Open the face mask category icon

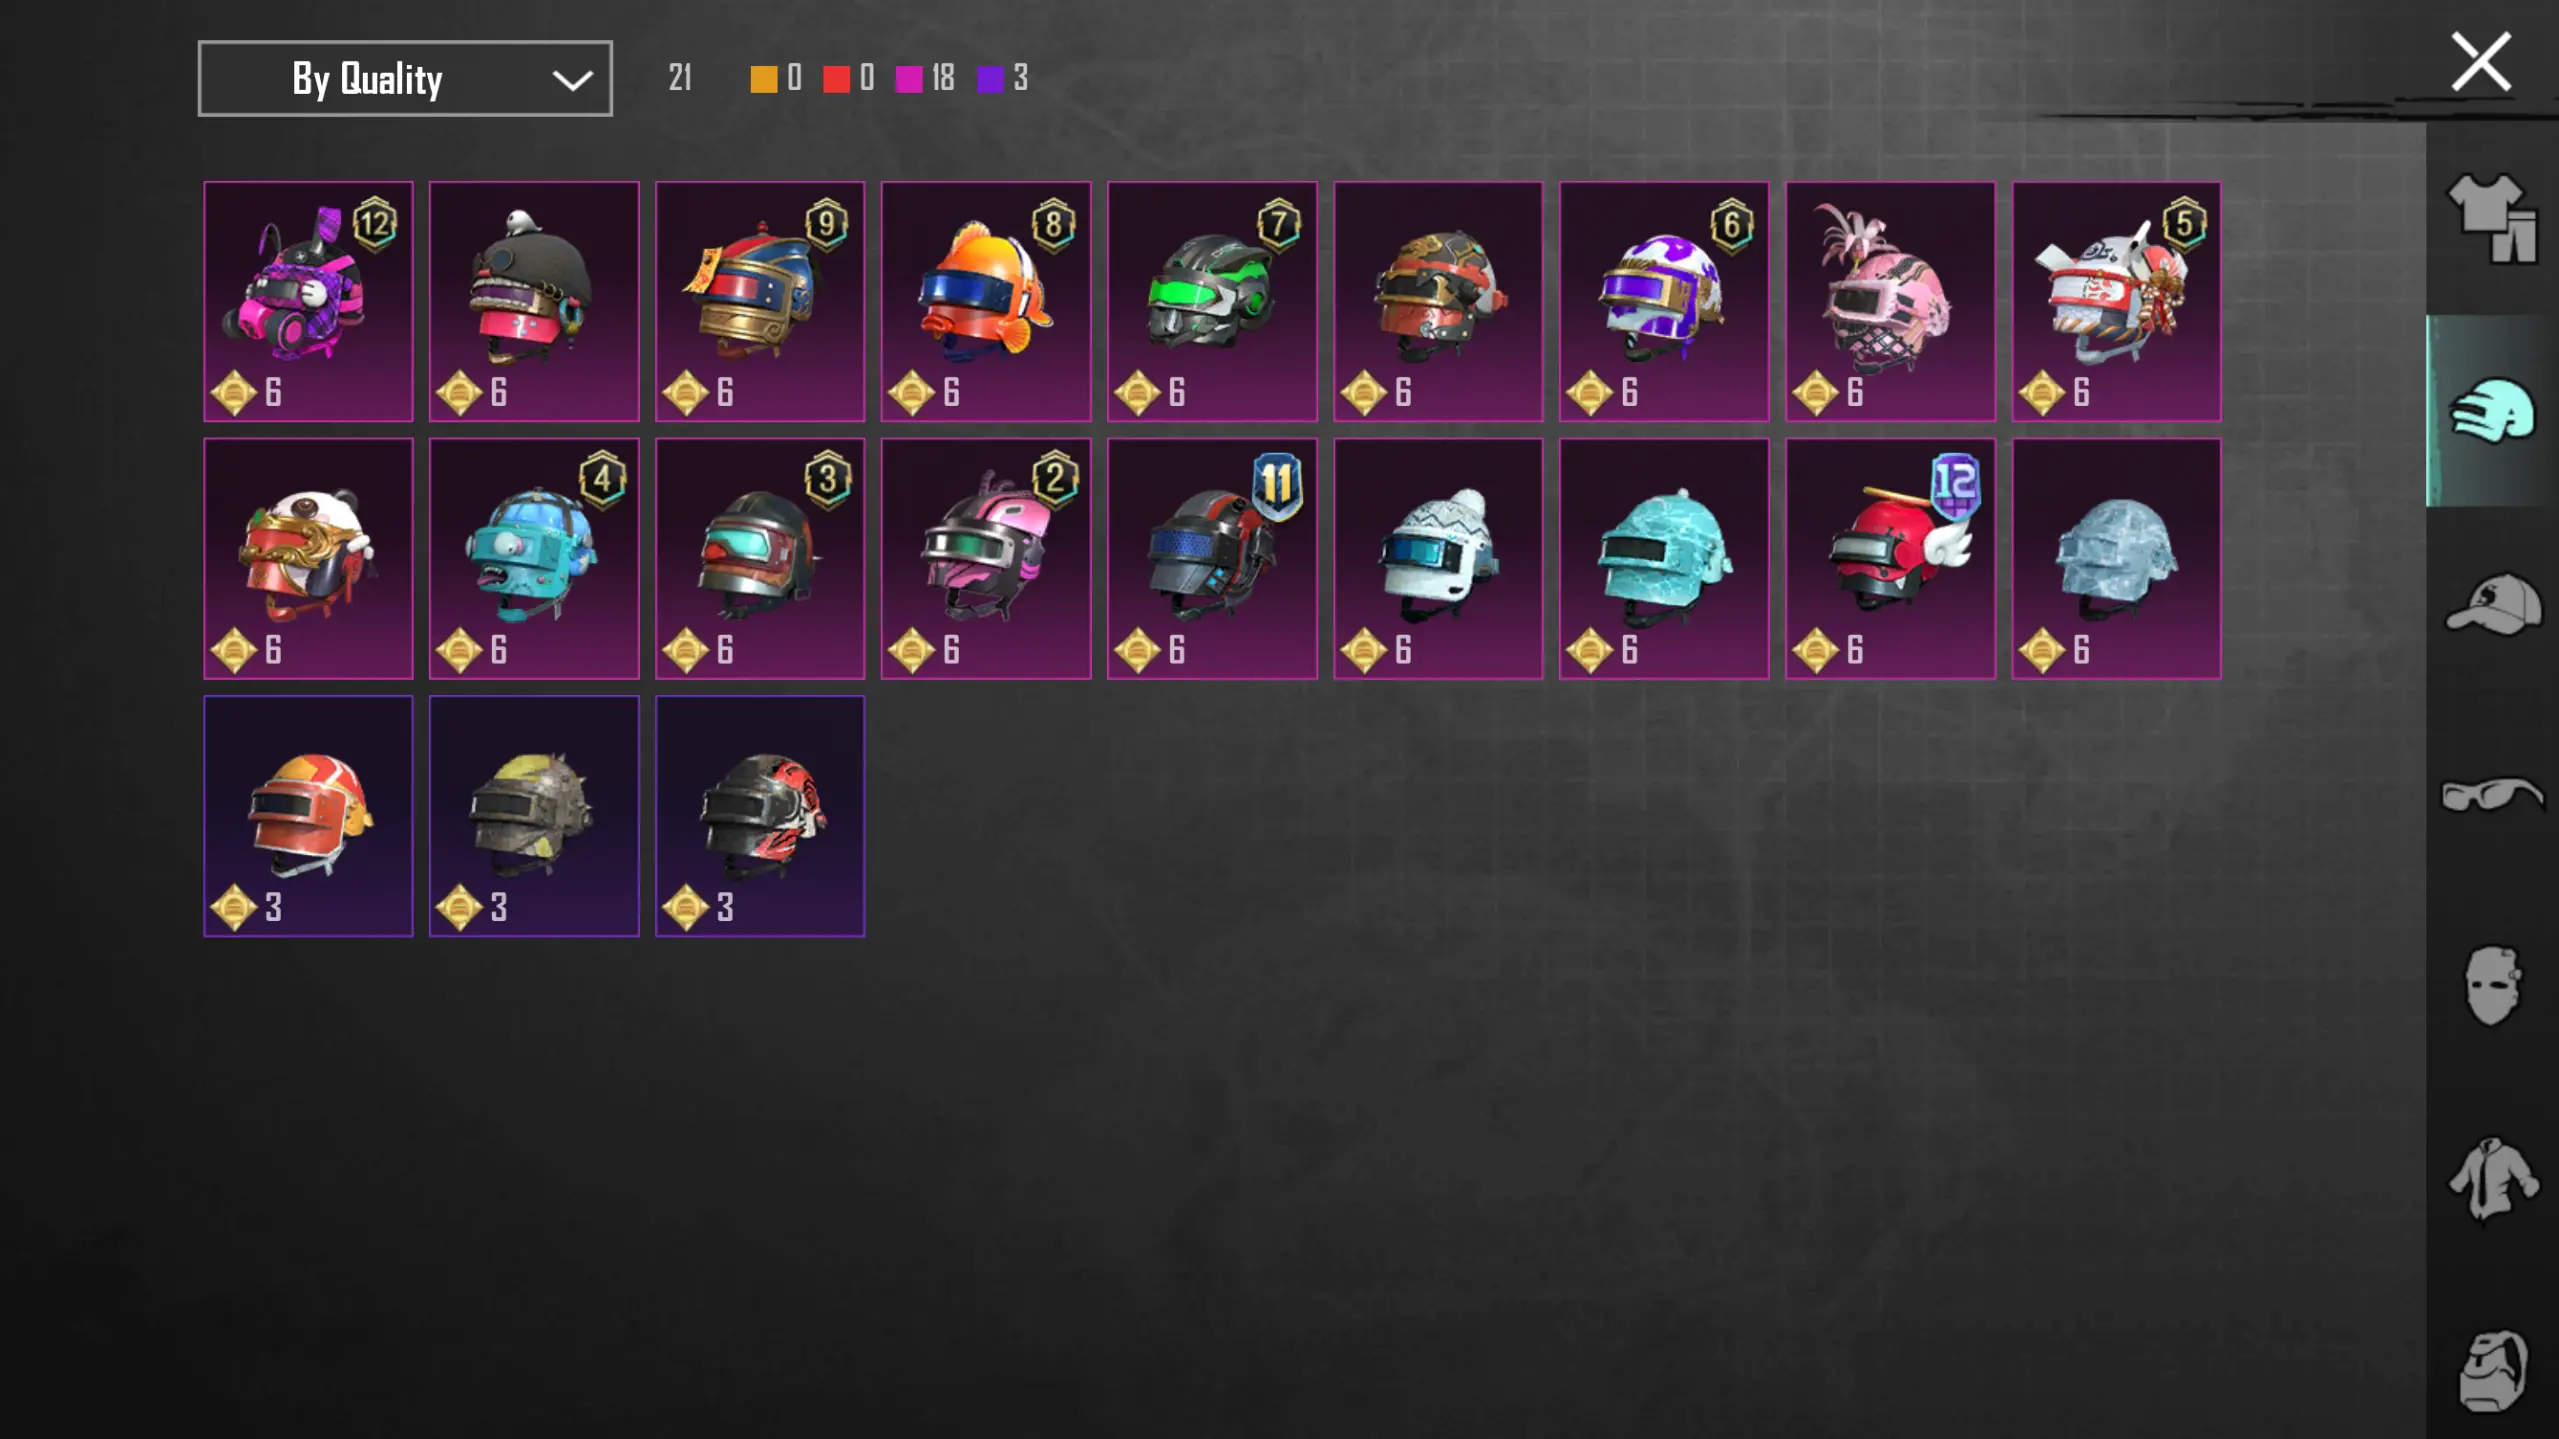2492,986
